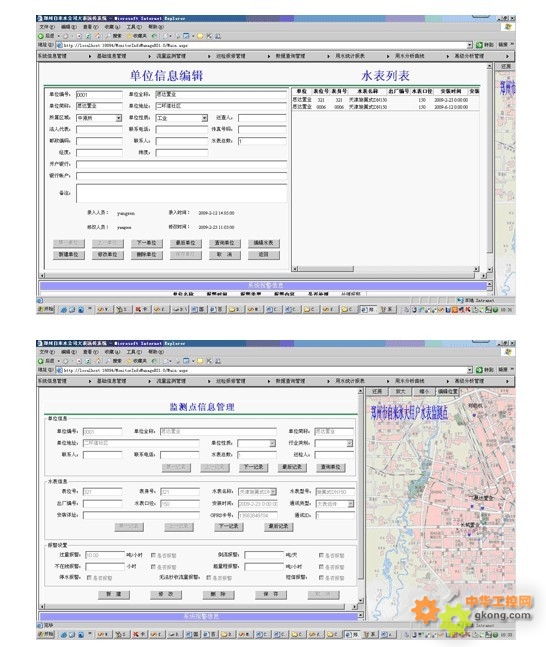Tick the 倒流报警 alarm checkbox

click(321, 555)
